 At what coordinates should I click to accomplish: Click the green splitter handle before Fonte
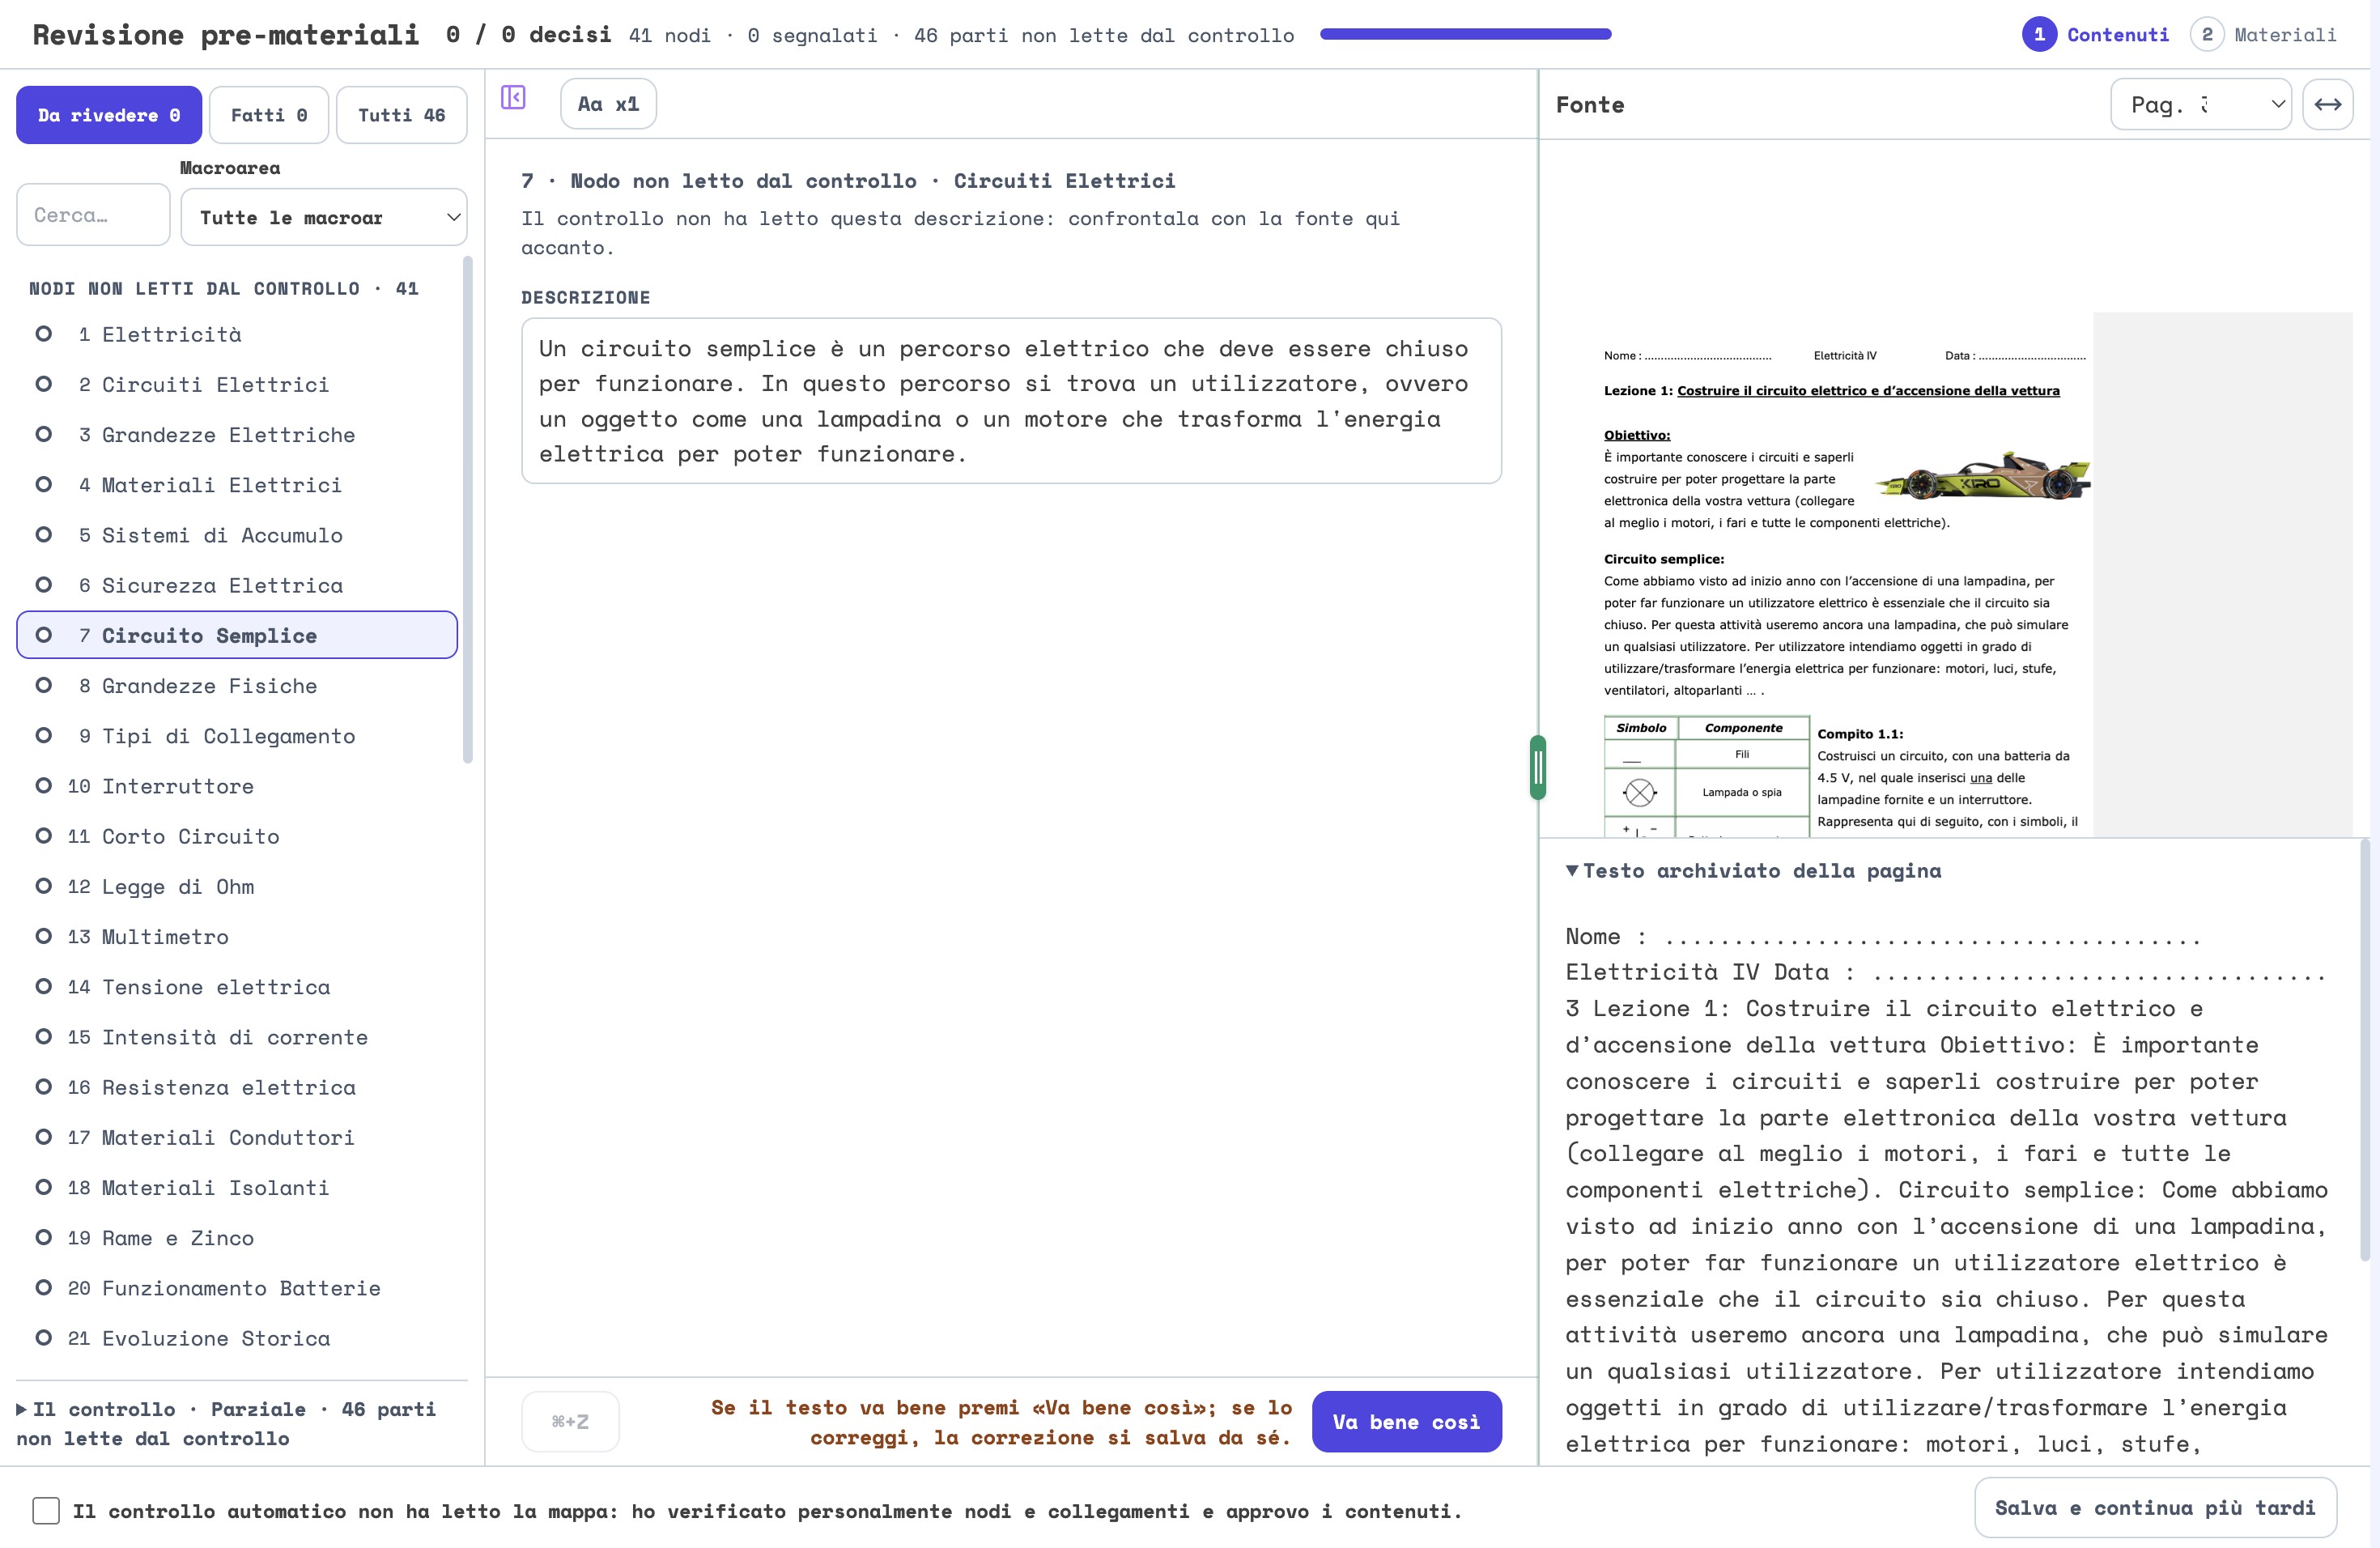pyautogui.click(x=1538, y=767)
